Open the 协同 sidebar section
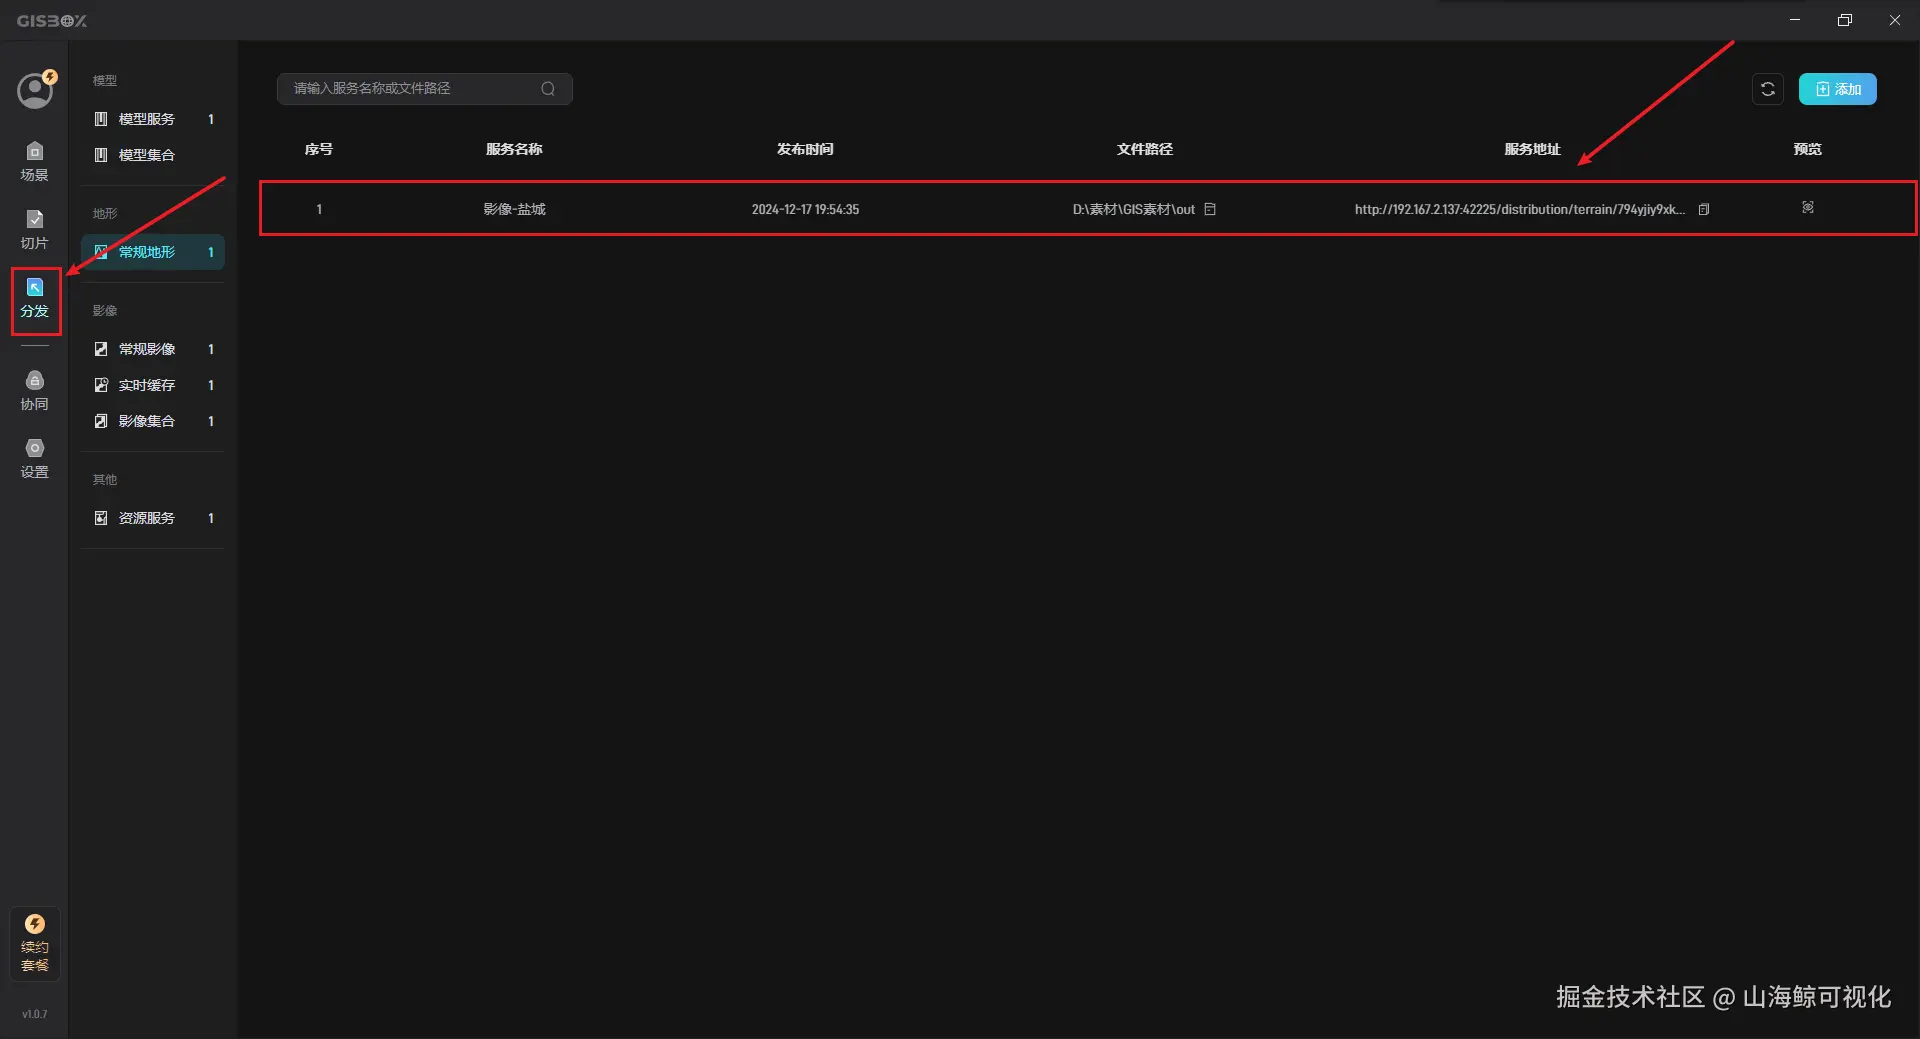This screenshot has height=1039, width=1920. pyautogui.click(x=34, y=391)
